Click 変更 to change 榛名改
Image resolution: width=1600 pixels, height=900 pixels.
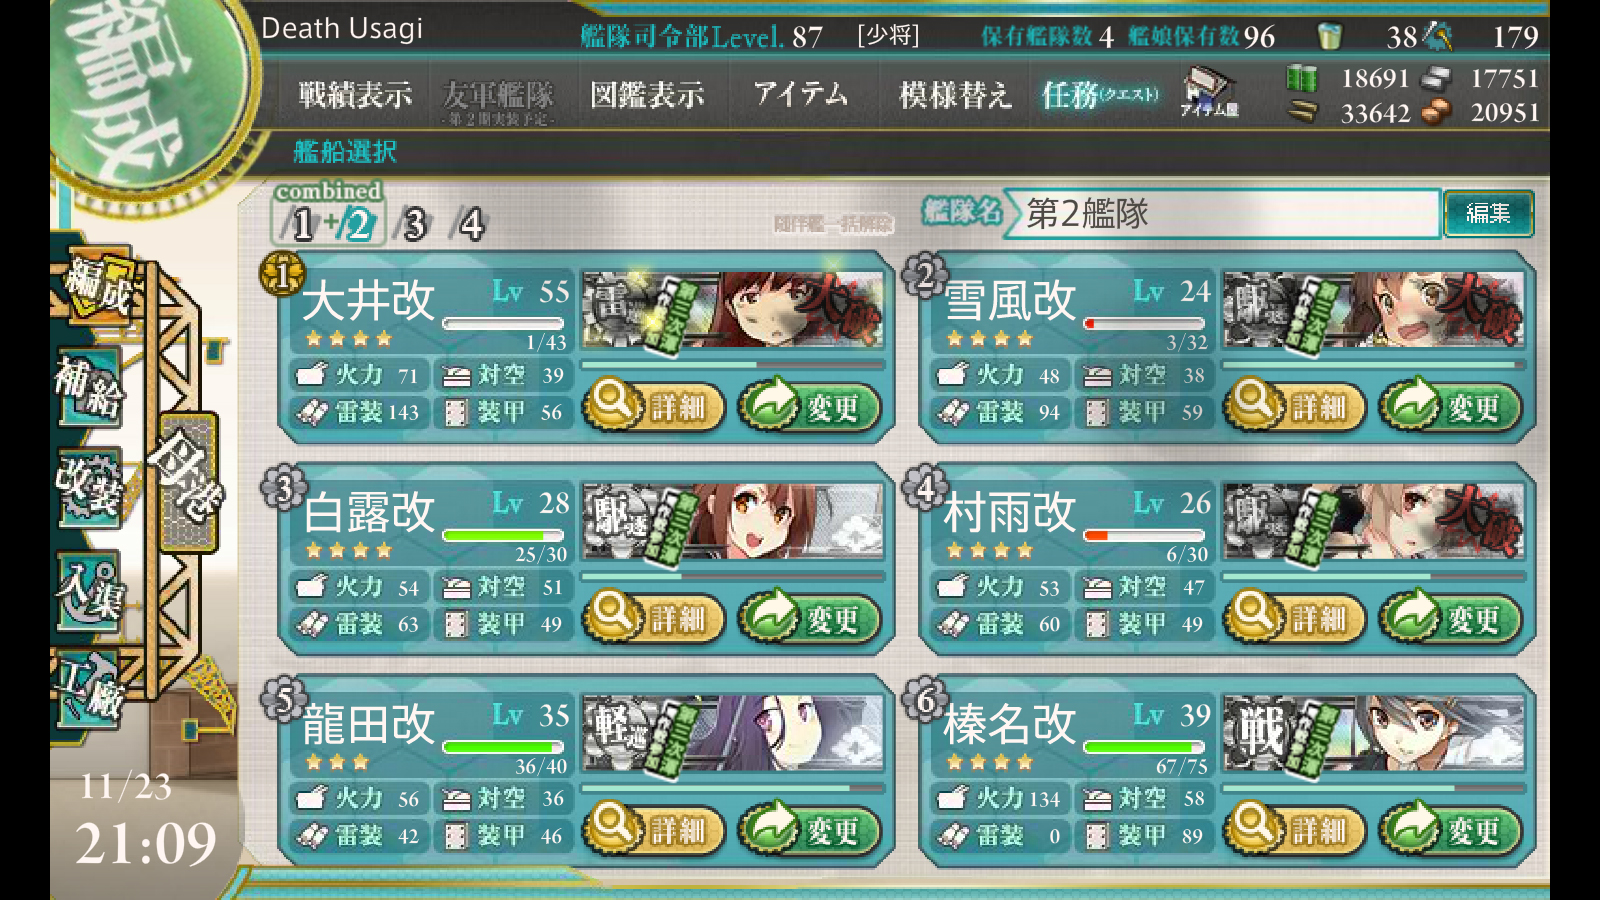tap(1450, 830)
